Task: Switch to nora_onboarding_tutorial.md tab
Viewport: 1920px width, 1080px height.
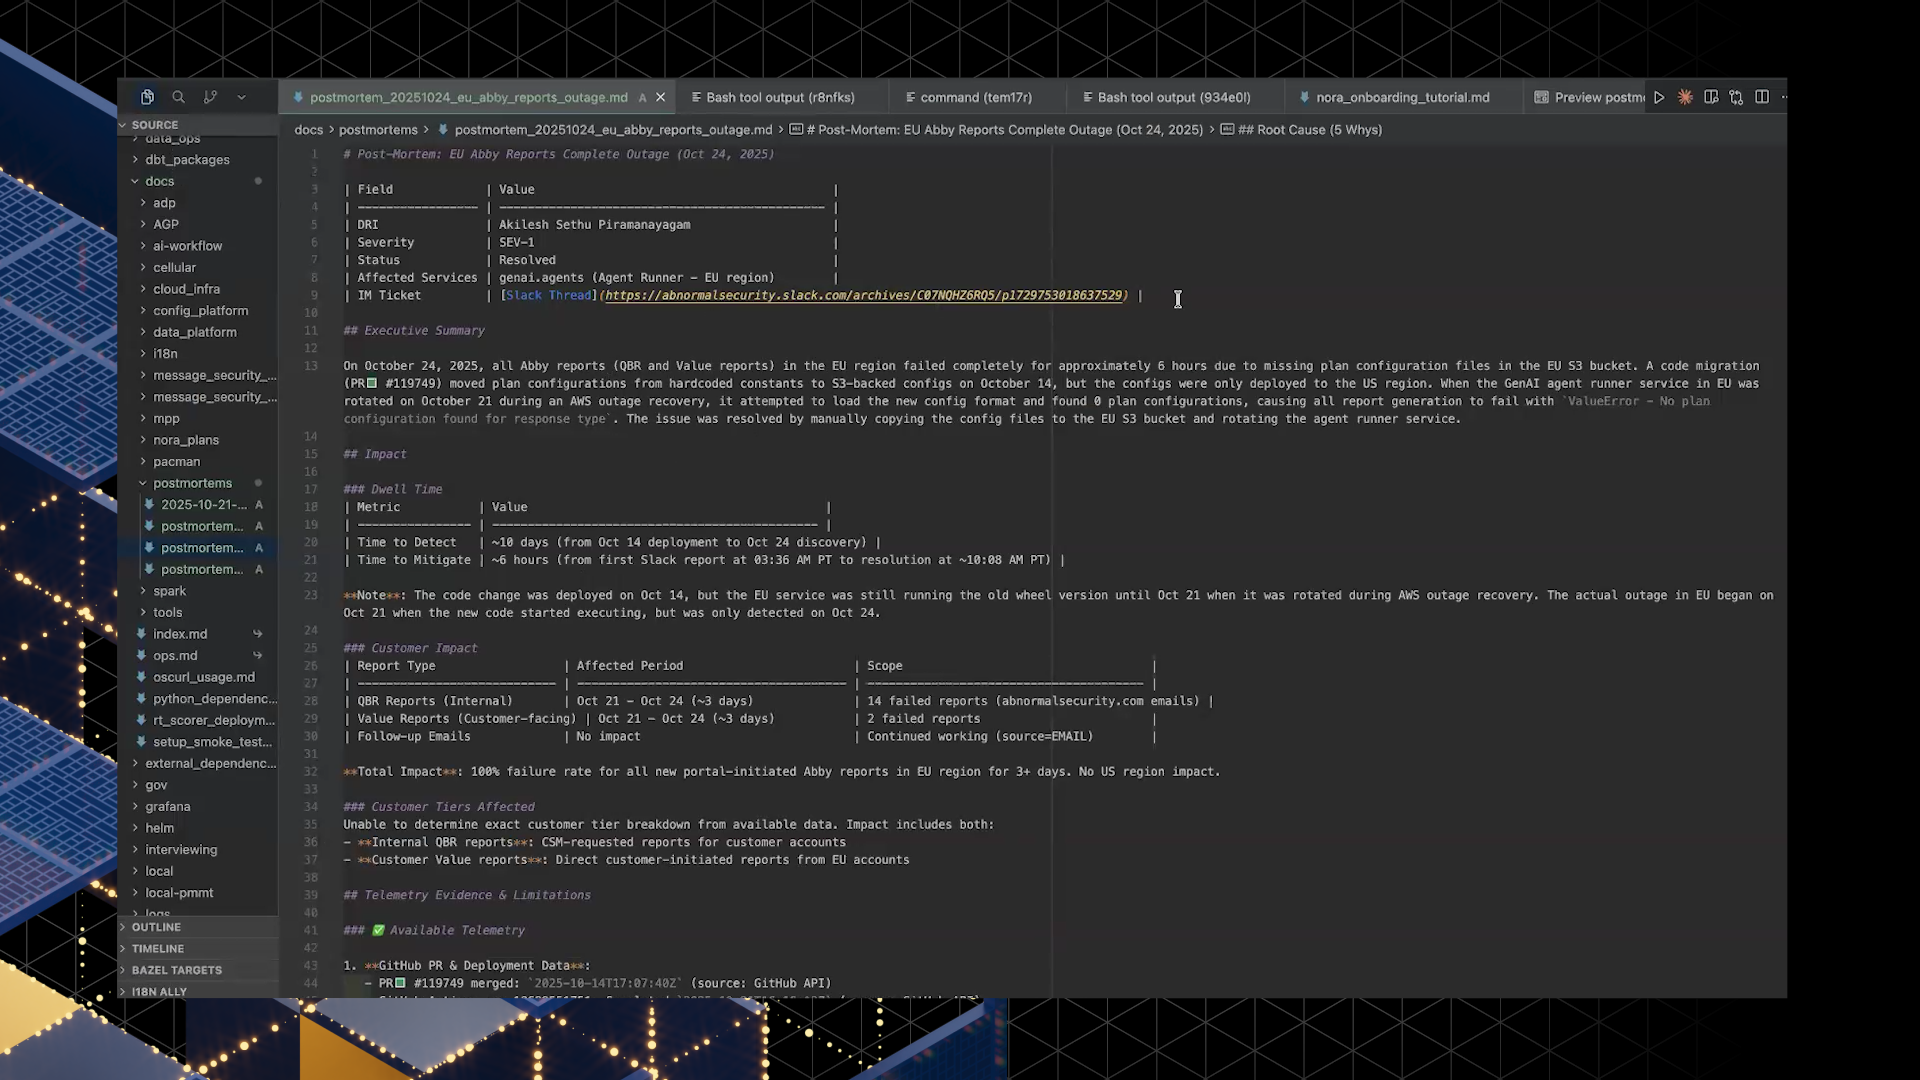Action: 1402,97
